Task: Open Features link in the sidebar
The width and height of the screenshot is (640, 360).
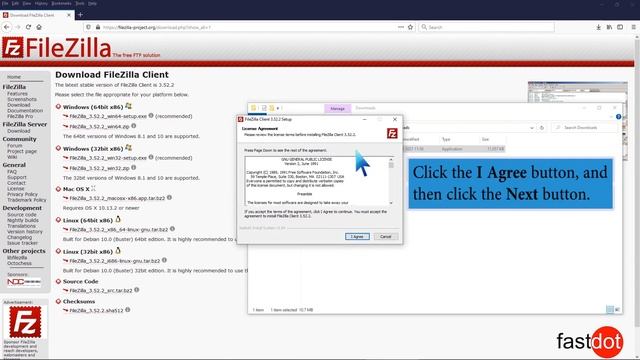Action: click(17, 93)
